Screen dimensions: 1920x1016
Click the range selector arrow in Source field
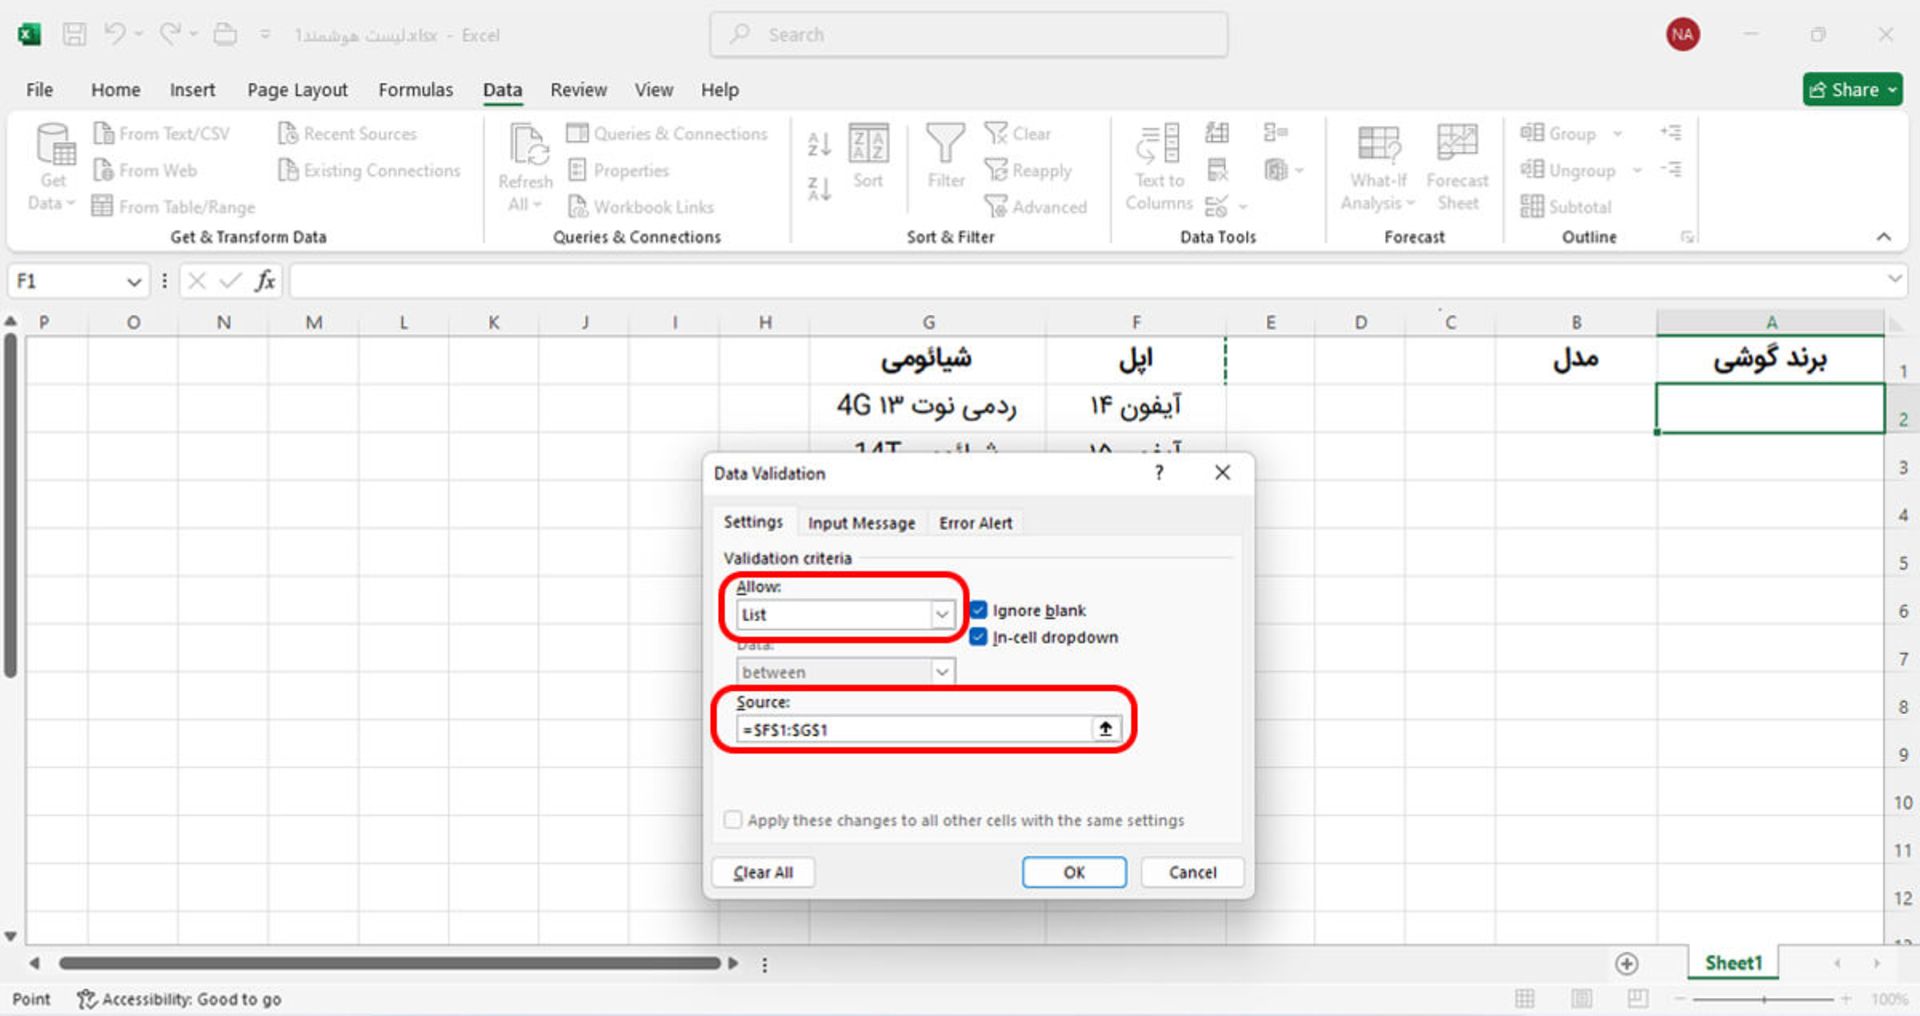tap(1105, 729)
